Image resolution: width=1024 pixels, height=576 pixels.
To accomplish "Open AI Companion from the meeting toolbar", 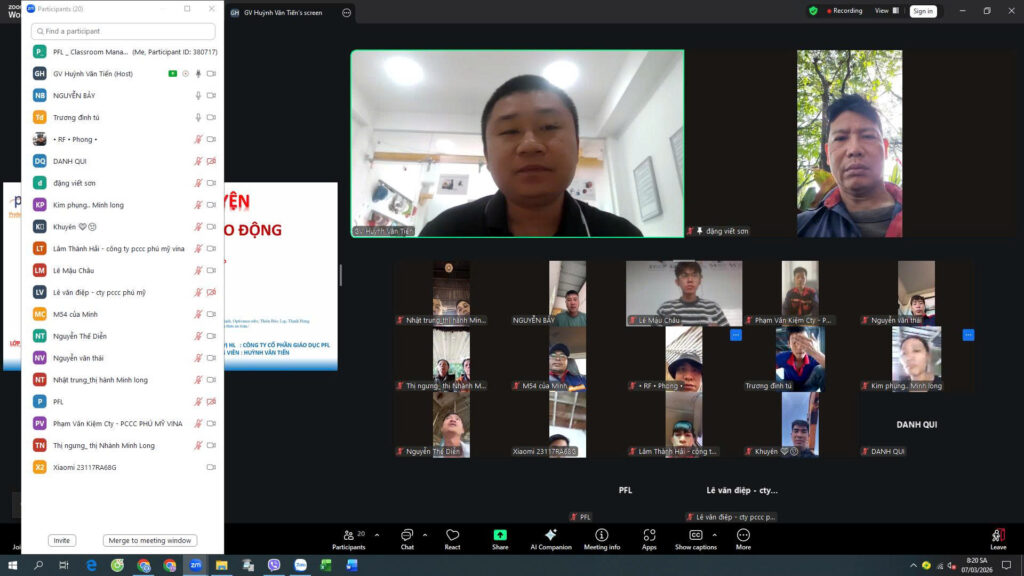I will (x=550, y=536).
